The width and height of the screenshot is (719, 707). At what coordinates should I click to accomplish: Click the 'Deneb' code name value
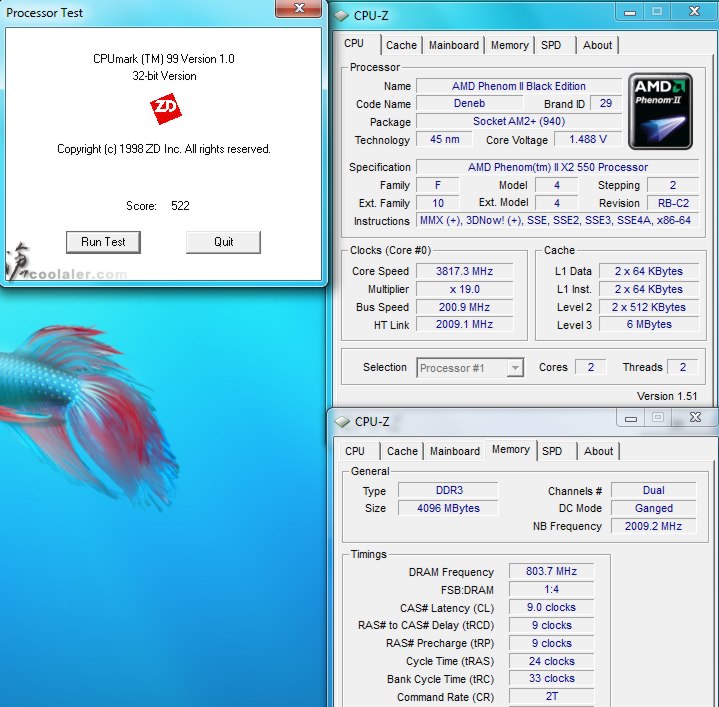click(x=469, y=104)
